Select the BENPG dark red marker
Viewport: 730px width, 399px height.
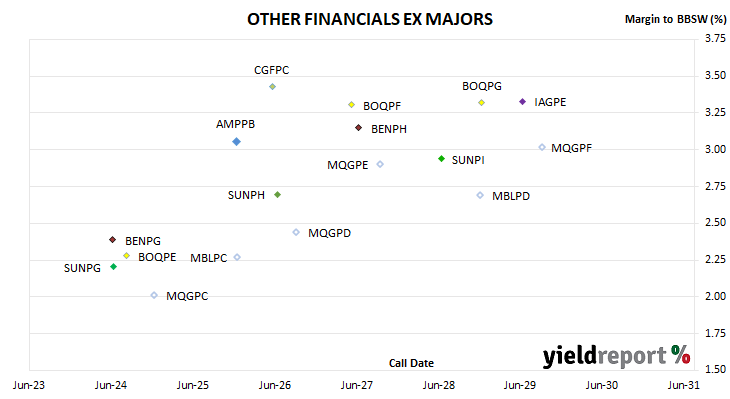112,240
